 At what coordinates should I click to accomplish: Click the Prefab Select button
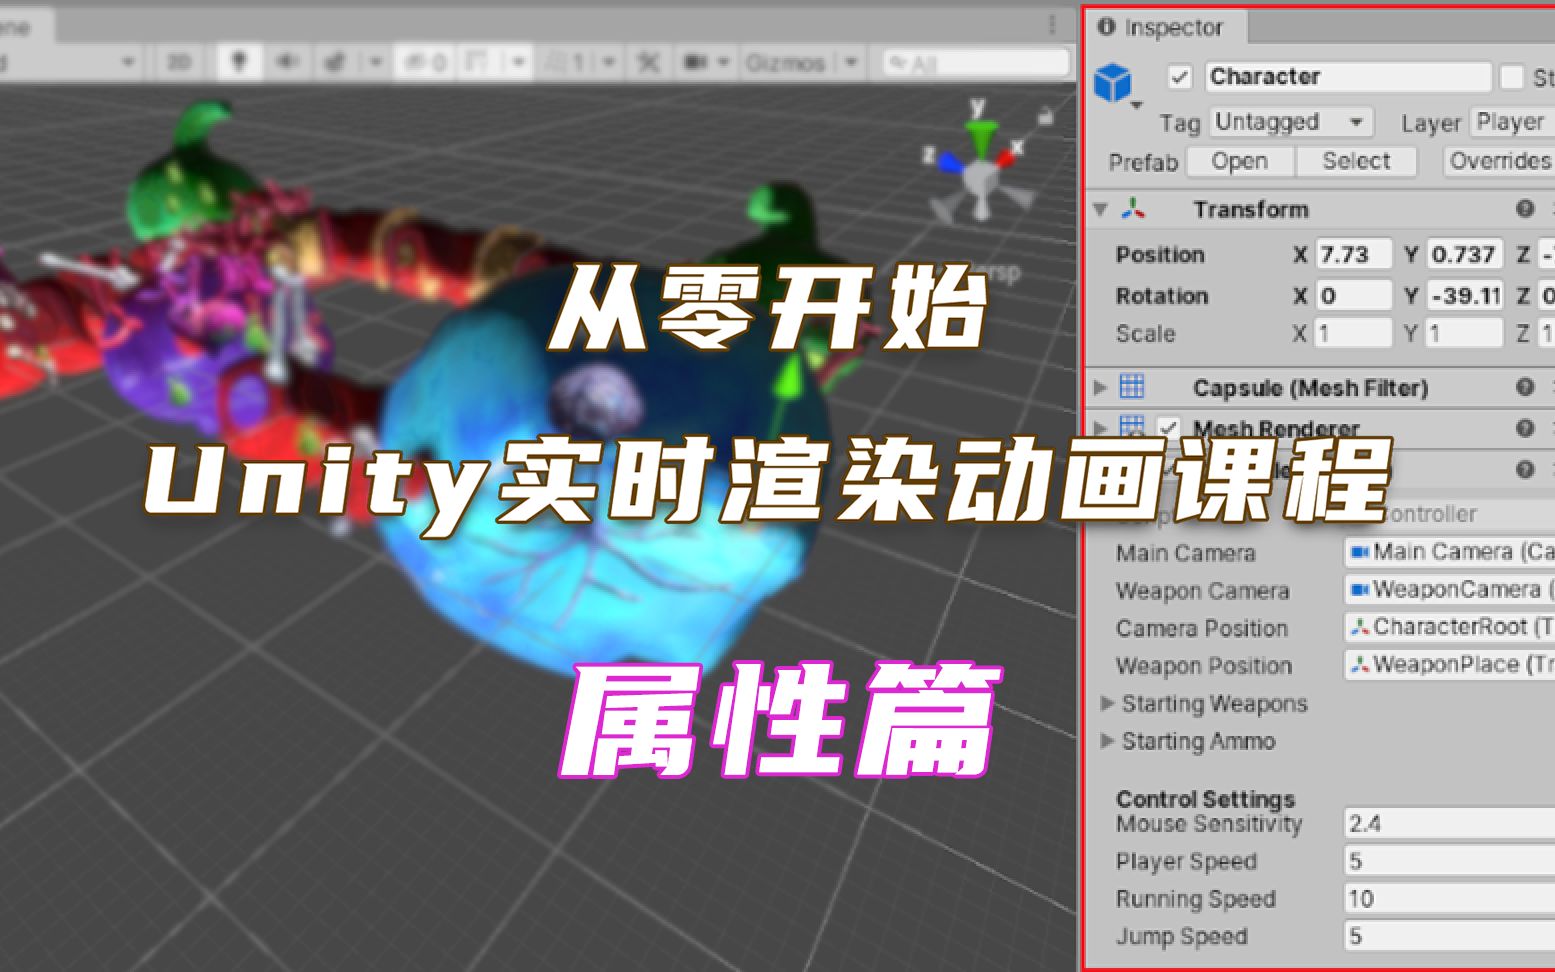tap(1356, 161)
